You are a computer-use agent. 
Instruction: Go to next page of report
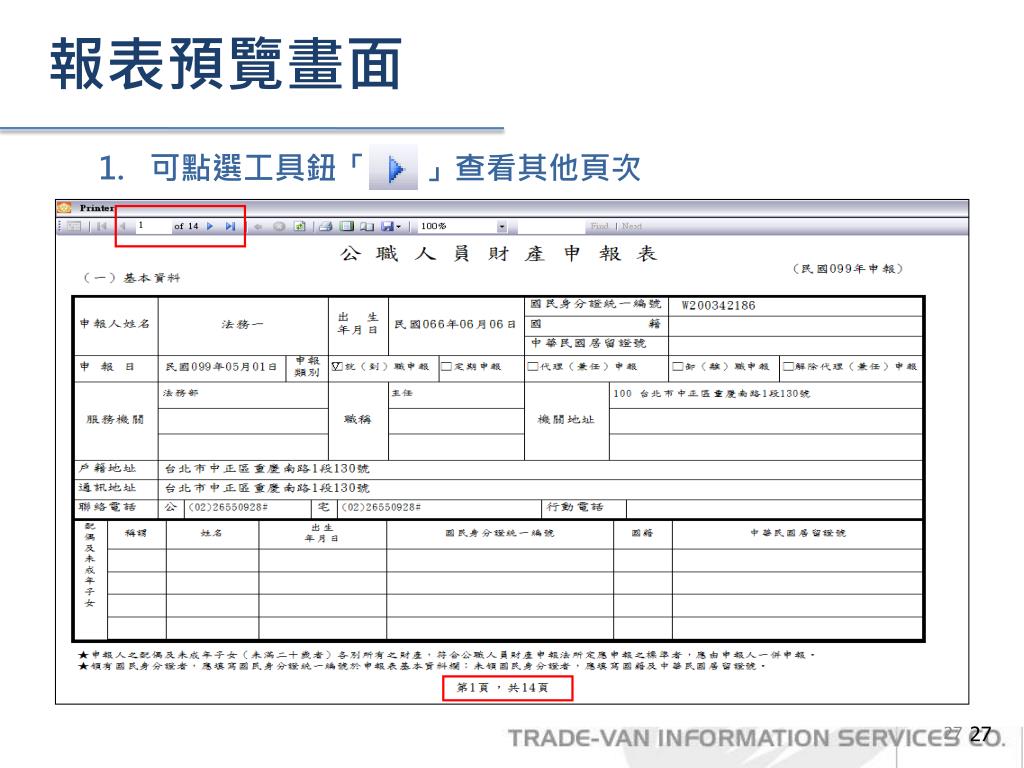210,226
